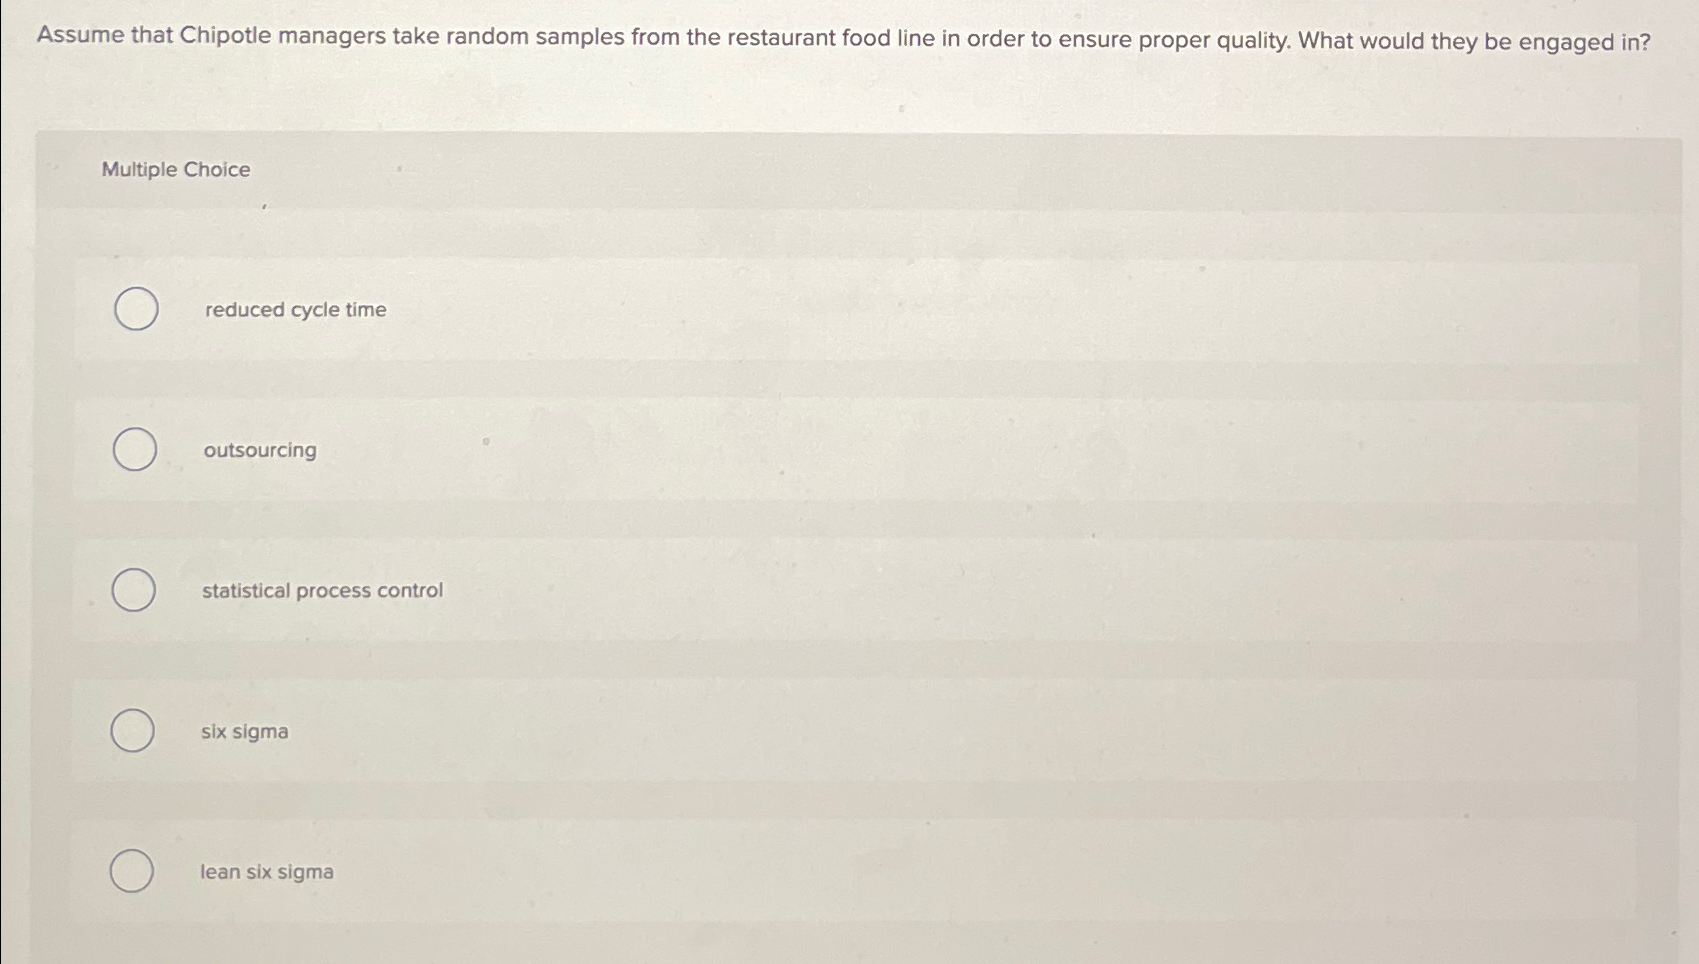Select the radio button for statistical process control

tap(134, 591)
